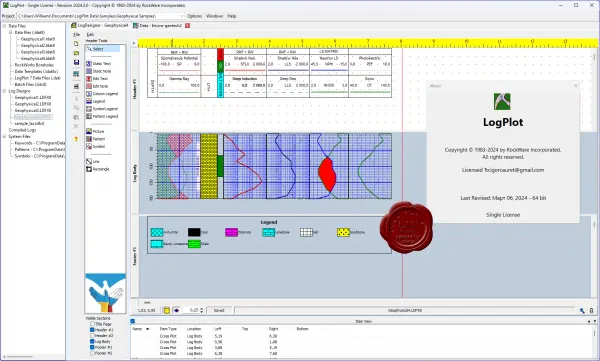Open the Project path dropdown
The height and width of the screenshot is (361, 600).
pyautogui.click(x=181, y=16)
